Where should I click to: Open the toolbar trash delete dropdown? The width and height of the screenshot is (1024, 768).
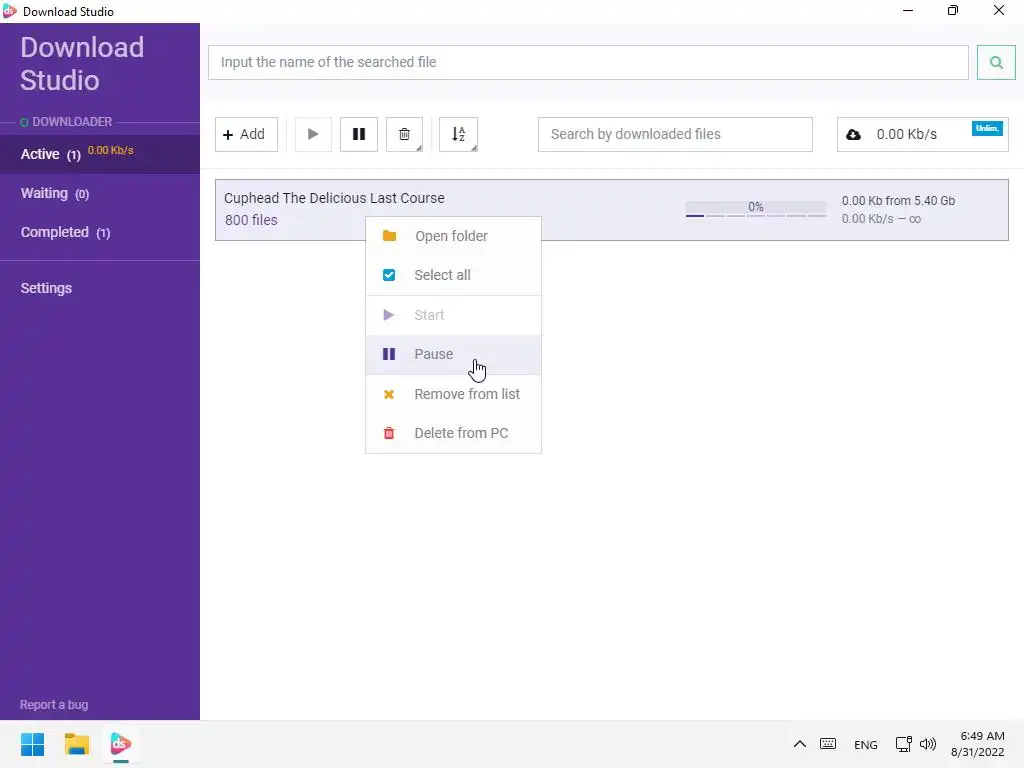(x=404, y=134)
